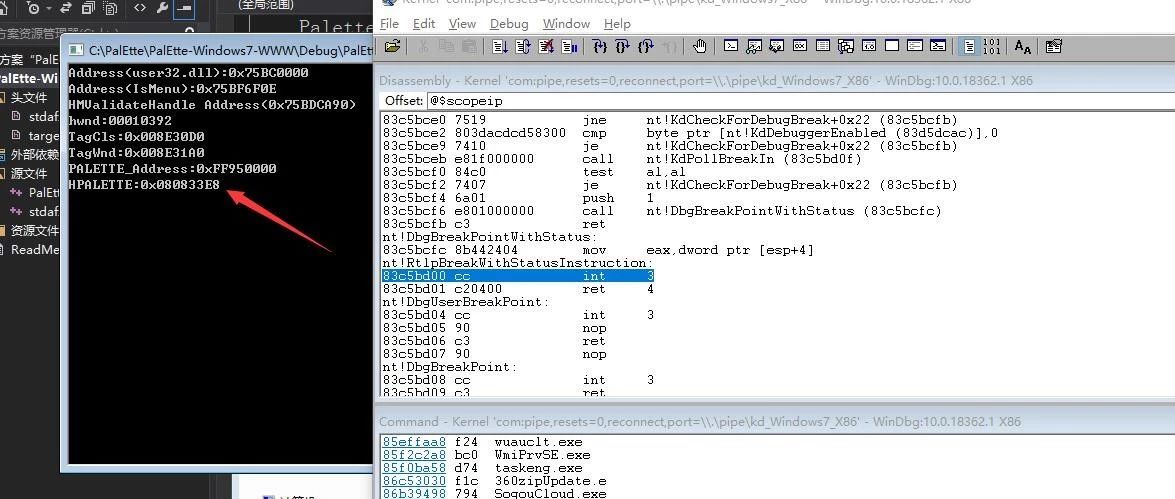Click the HPALETTE:0x080833E8 console line

click(144, 184)
